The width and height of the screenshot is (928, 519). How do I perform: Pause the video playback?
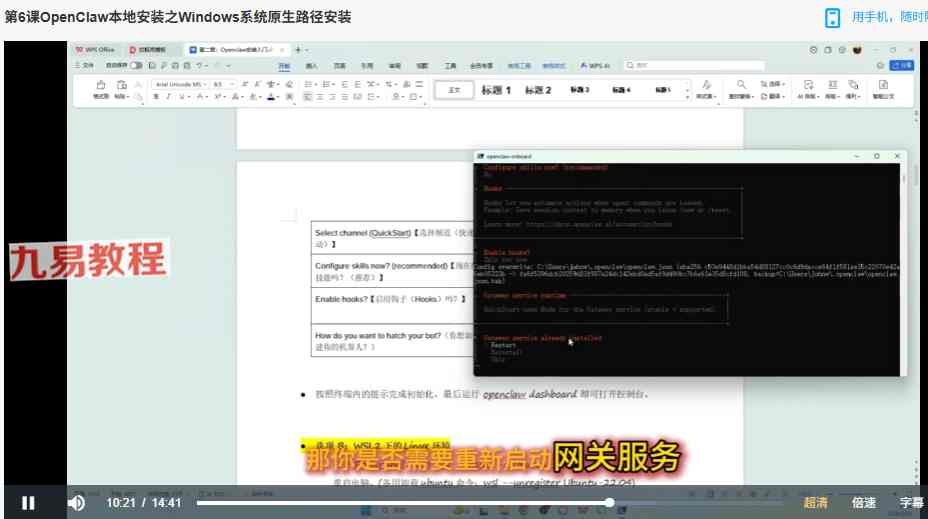pos(28,502)
